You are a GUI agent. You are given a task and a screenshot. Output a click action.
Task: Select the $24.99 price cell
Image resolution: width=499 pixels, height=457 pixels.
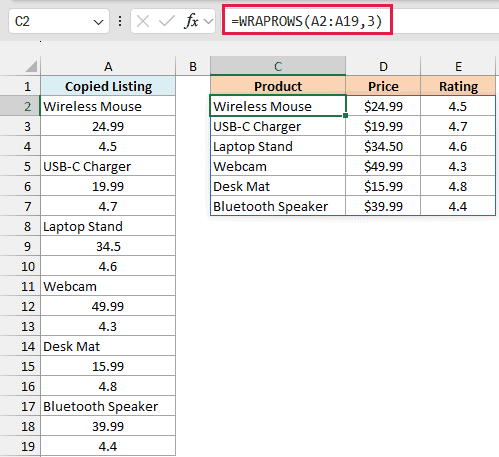point(383,106)
